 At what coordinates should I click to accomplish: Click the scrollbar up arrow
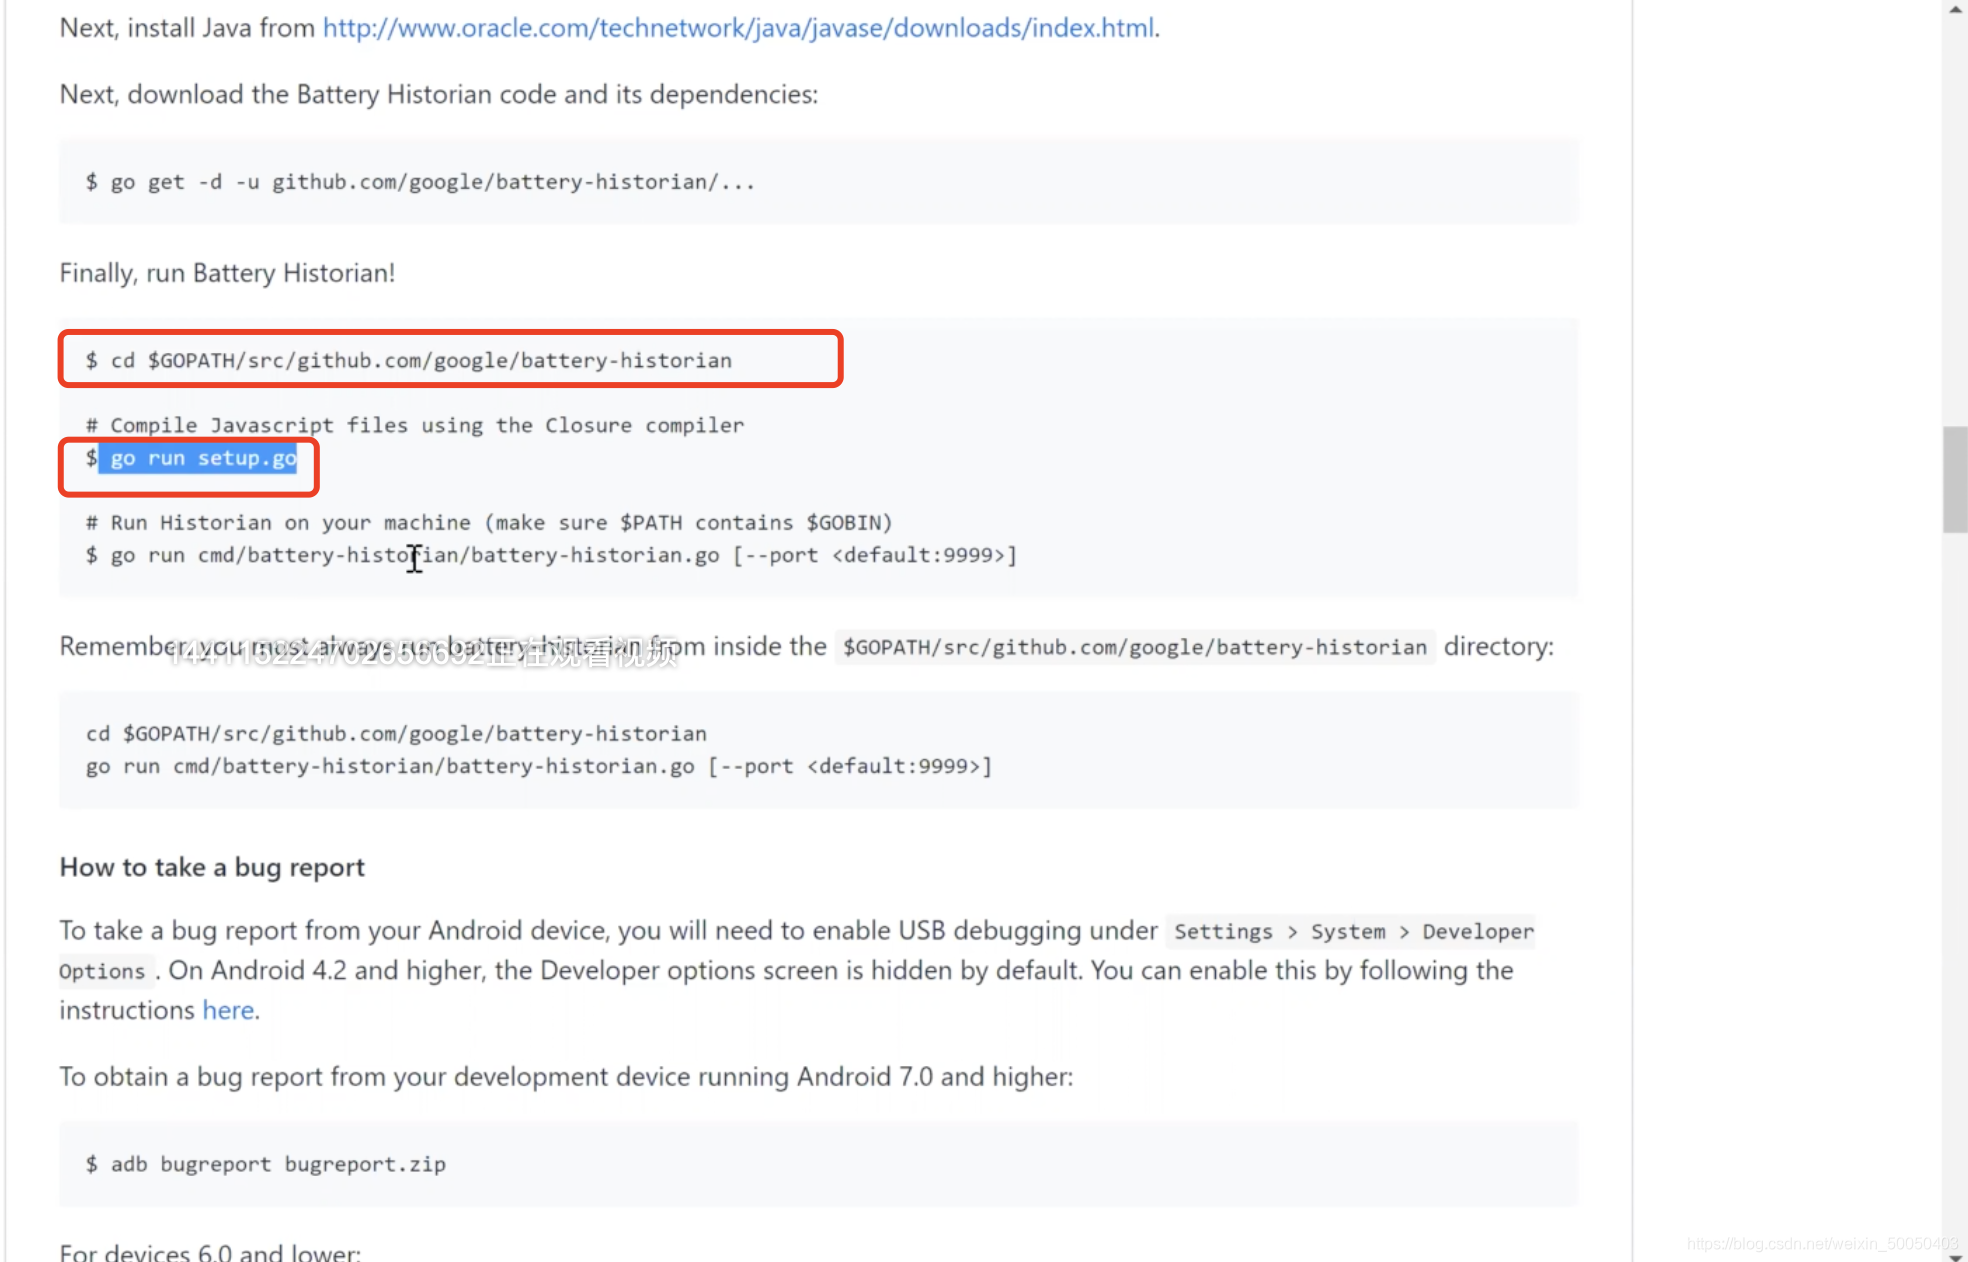(x=1955, y=9)
